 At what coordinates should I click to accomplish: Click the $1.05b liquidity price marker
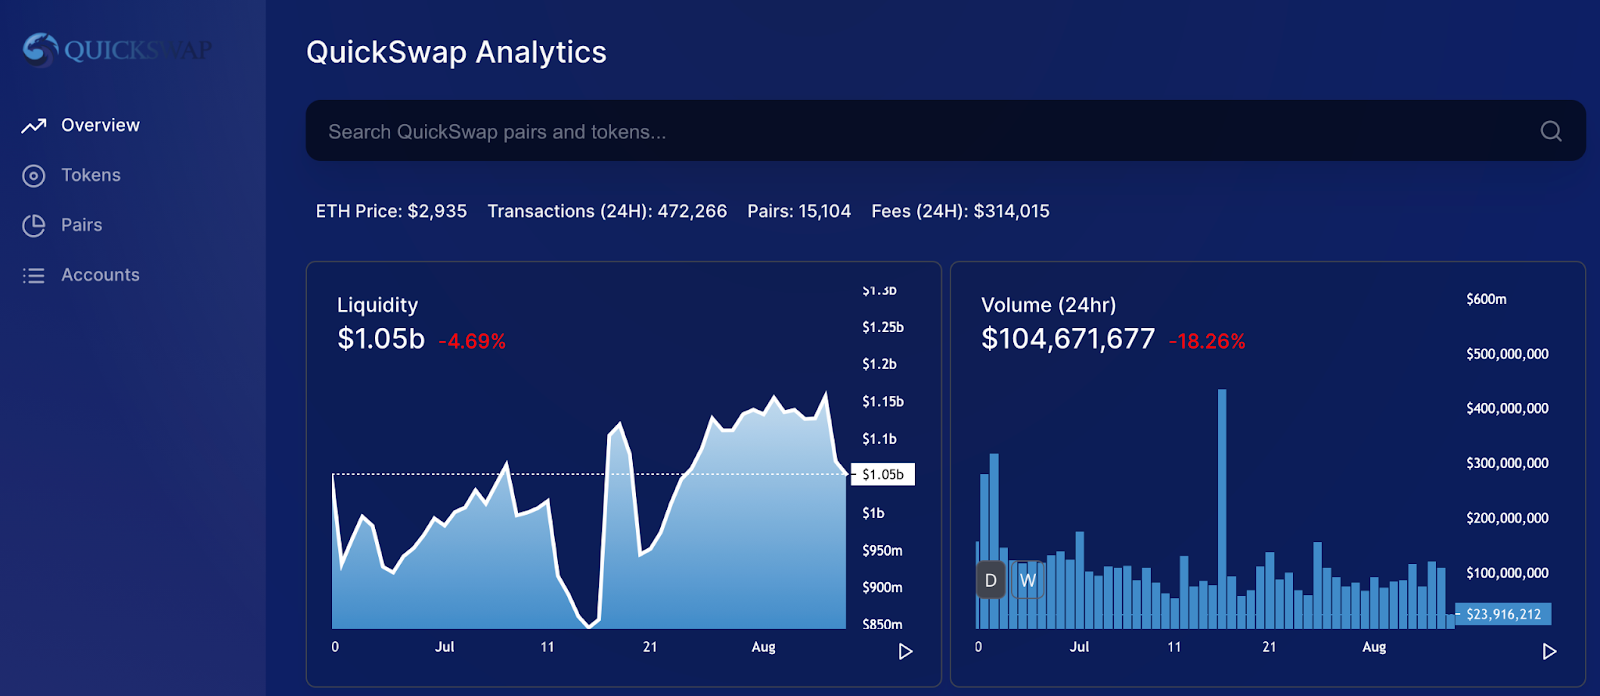[x=883, y=475]
